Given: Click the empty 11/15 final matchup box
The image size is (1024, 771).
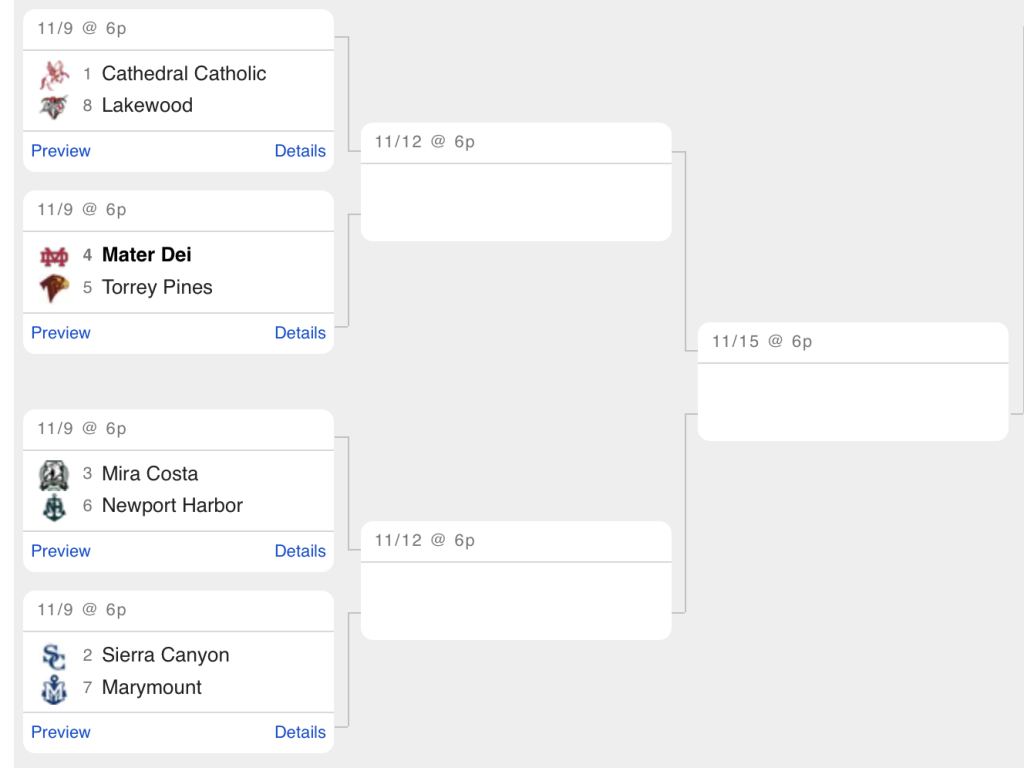Looking at the screenshot, I should 853,381.
